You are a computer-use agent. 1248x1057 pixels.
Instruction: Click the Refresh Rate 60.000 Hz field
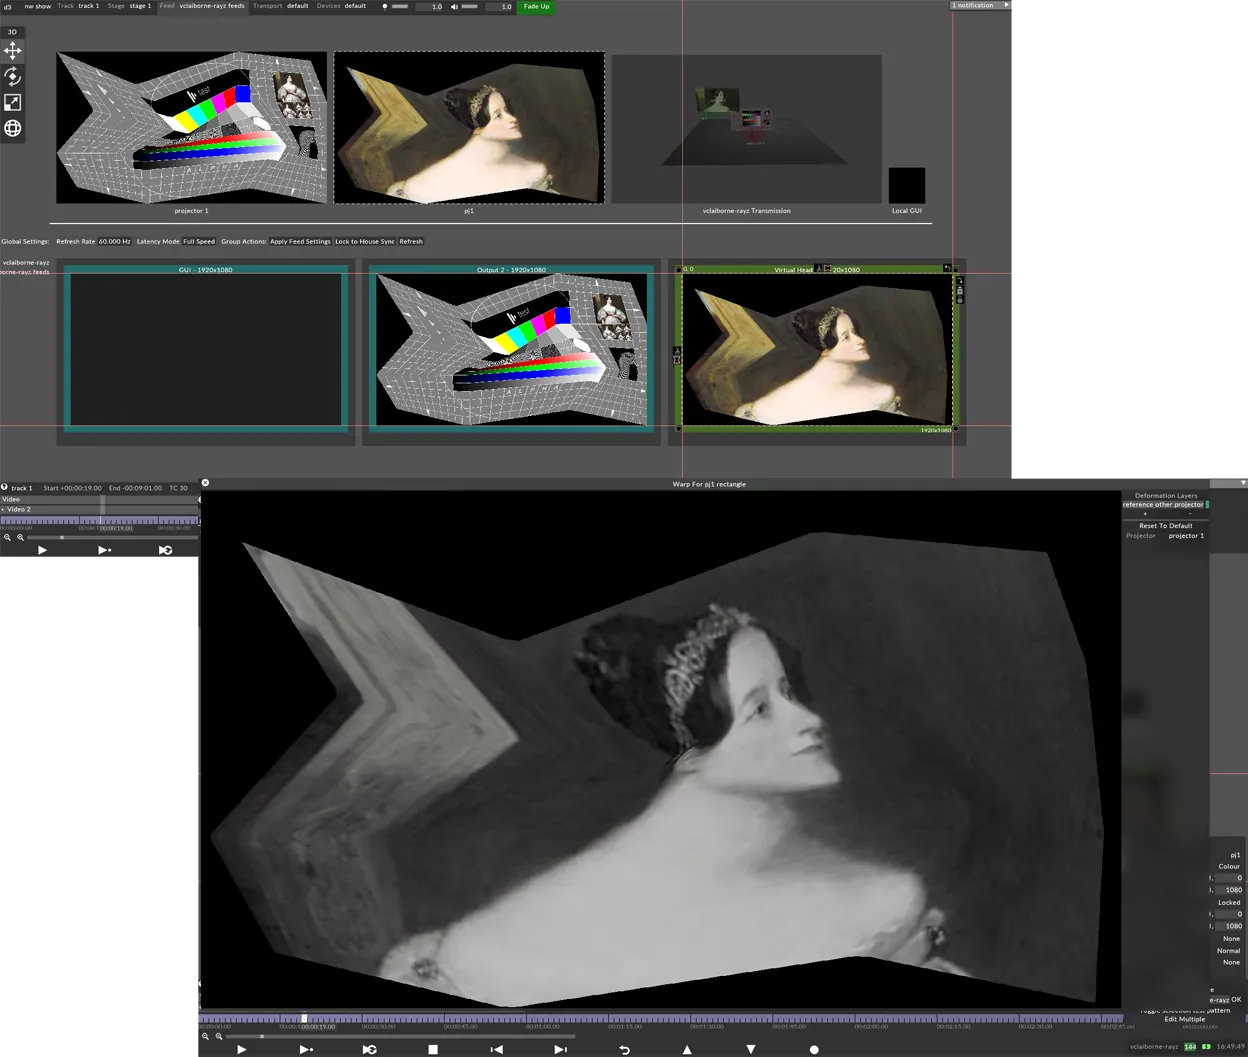[114, 242]
